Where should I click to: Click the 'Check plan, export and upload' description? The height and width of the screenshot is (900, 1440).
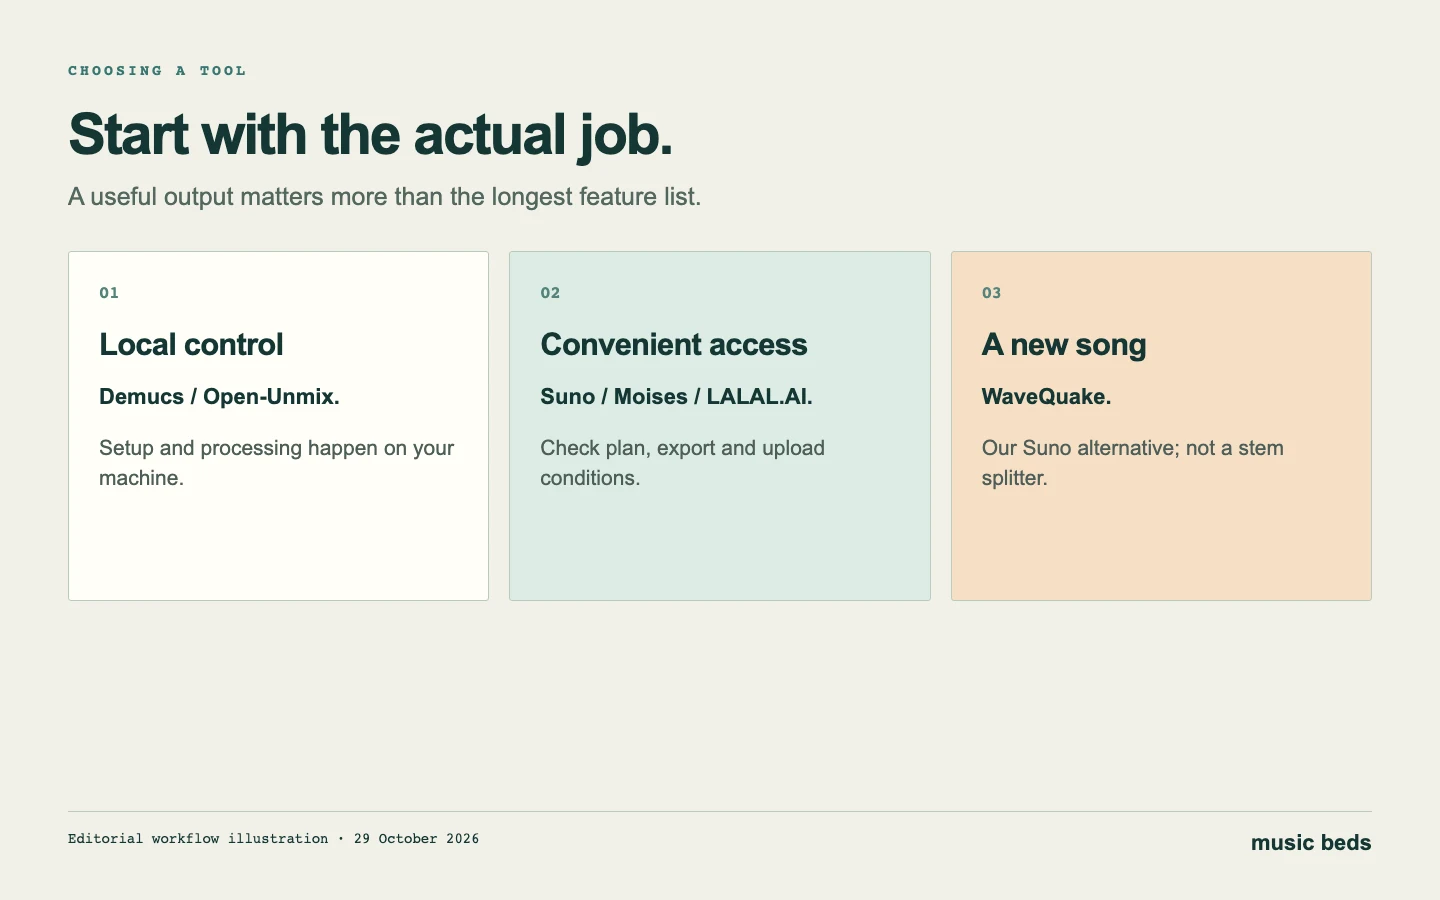(683, 463)
